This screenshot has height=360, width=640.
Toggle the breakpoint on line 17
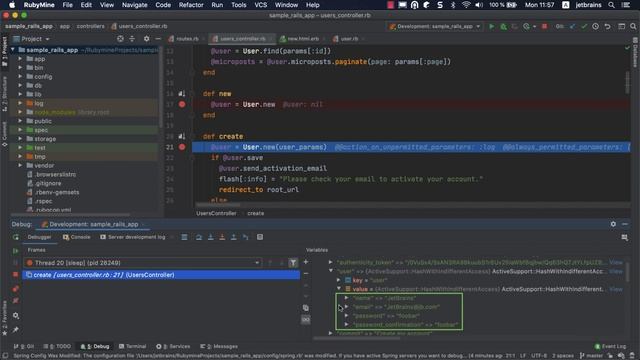click(x=182, y=104)
